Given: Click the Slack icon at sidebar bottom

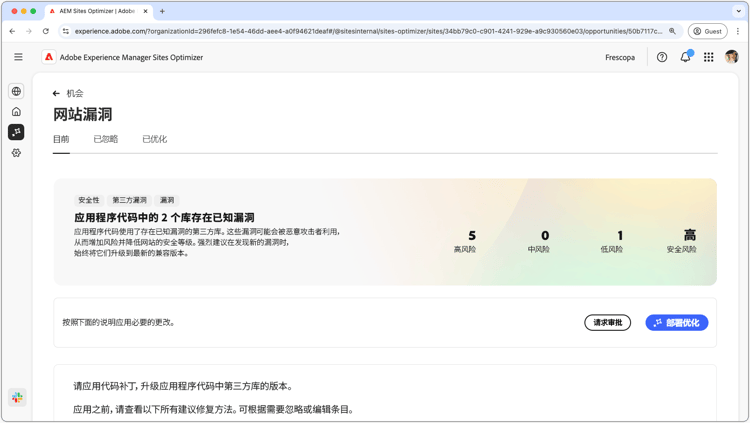Looking at the screenshot, I should click(17, 397).
